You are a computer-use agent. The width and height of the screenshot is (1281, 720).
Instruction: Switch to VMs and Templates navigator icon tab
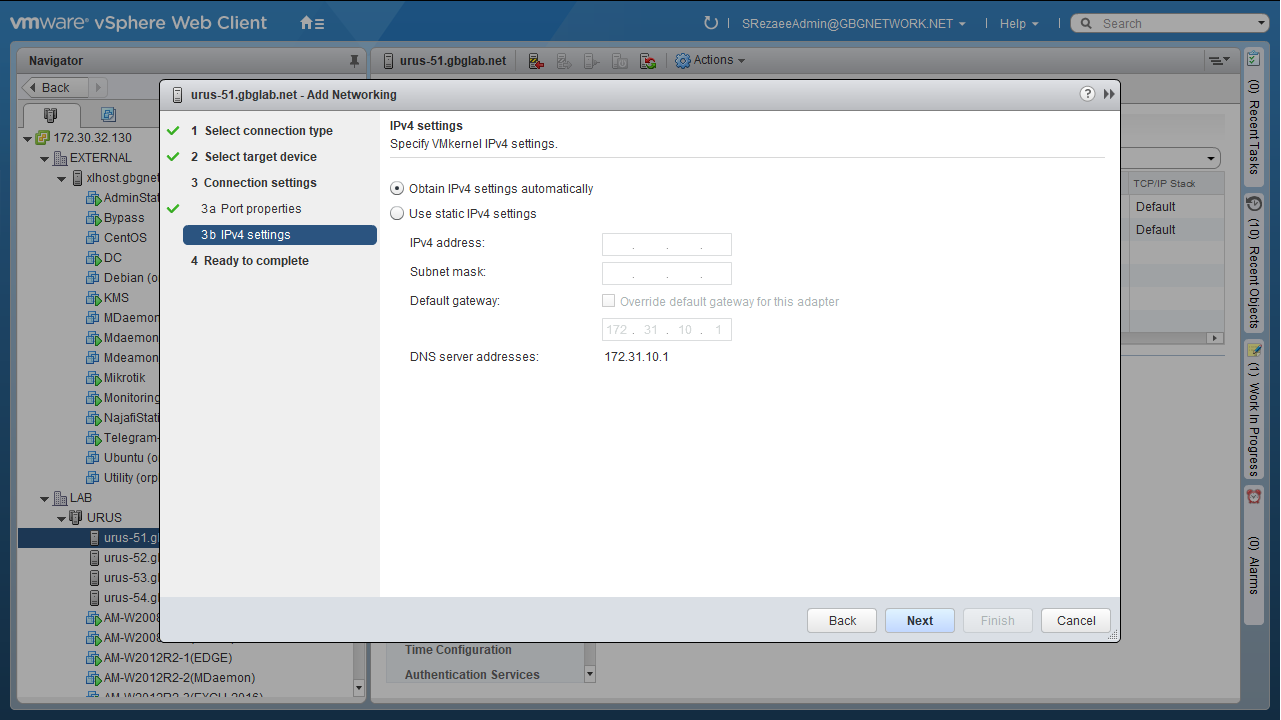tap(108, 115)
